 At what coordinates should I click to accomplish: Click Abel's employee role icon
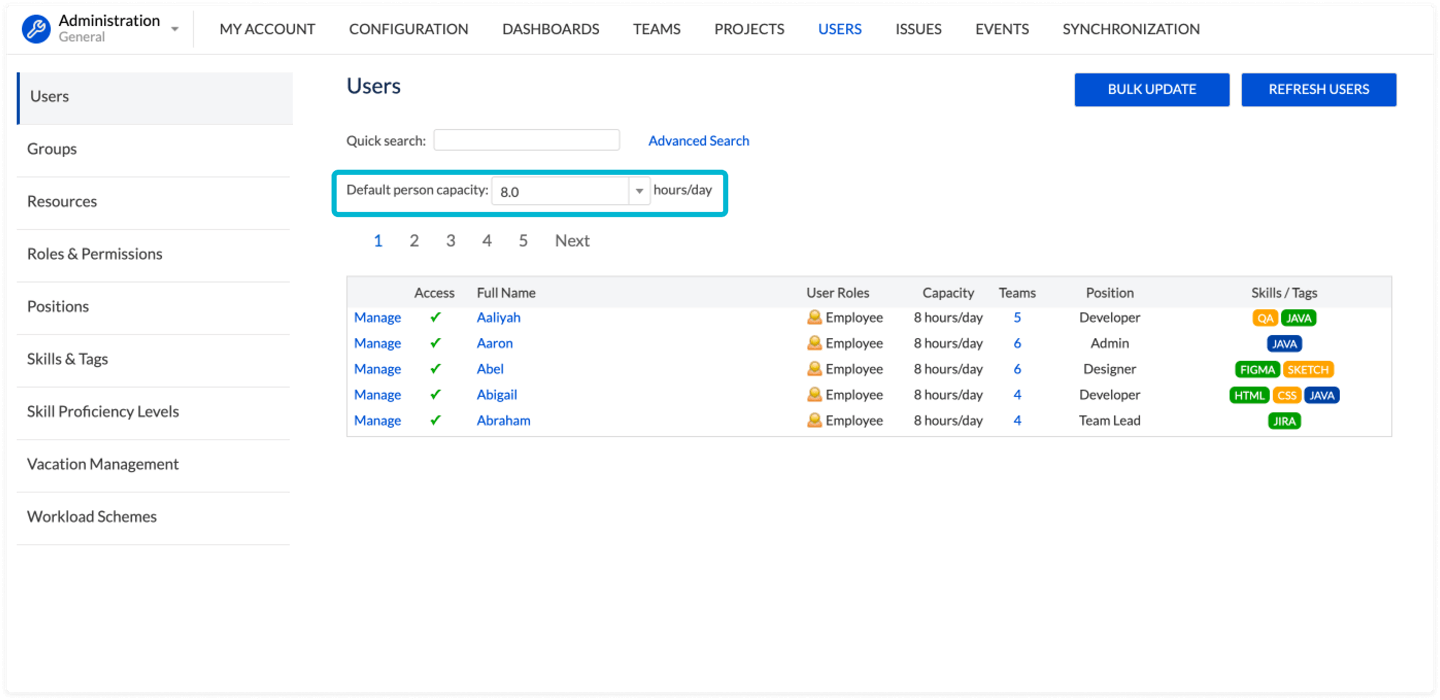pyautogui.click(x=814, y=369)
